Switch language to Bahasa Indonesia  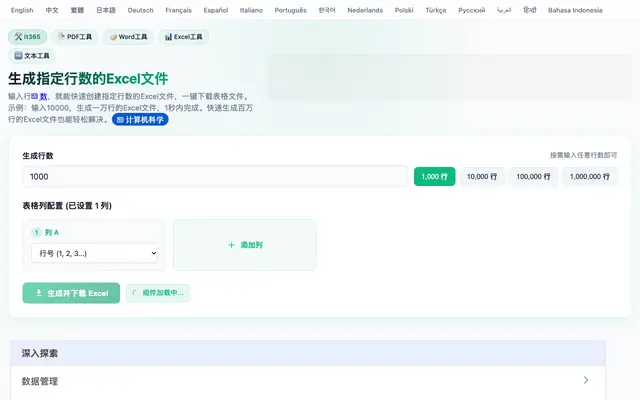tap(575, 10)
